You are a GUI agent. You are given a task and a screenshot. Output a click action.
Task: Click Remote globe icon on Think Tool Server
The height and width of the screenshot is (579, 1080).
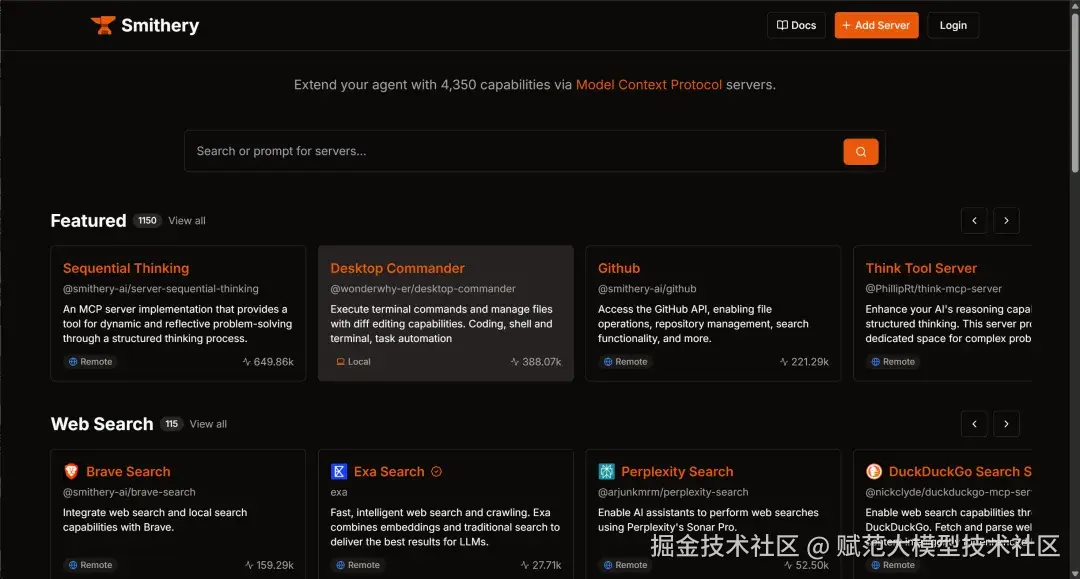click(x=875, y=361)
